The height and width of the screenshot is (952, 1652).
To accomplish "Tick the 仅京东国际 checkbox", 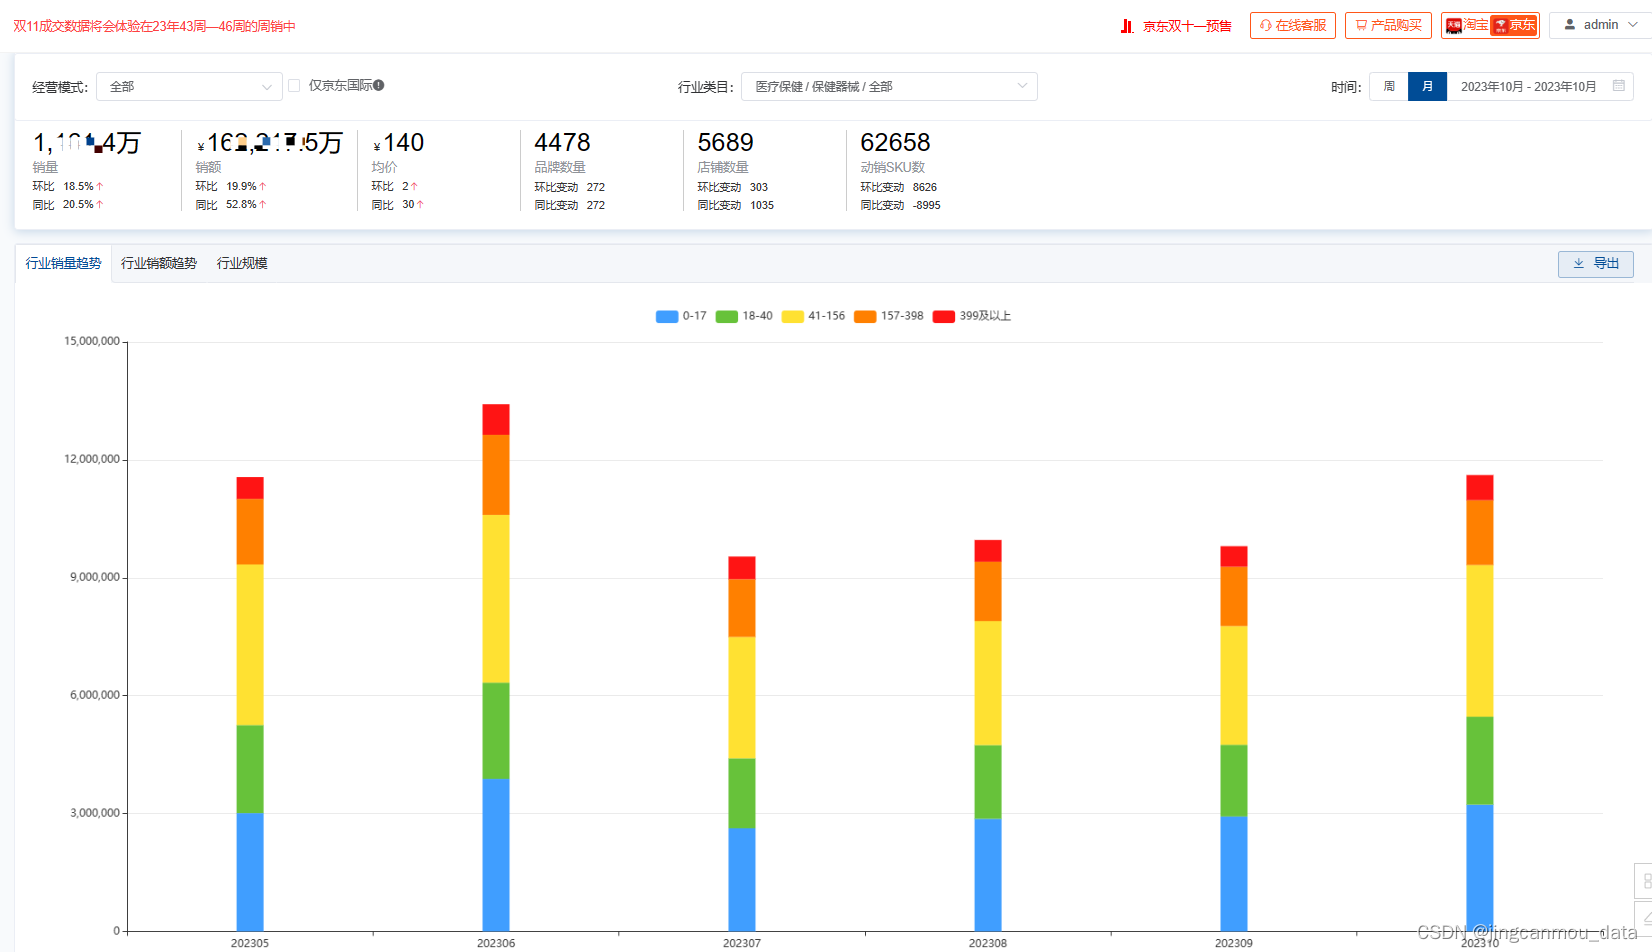I will [x=294, y=85].
